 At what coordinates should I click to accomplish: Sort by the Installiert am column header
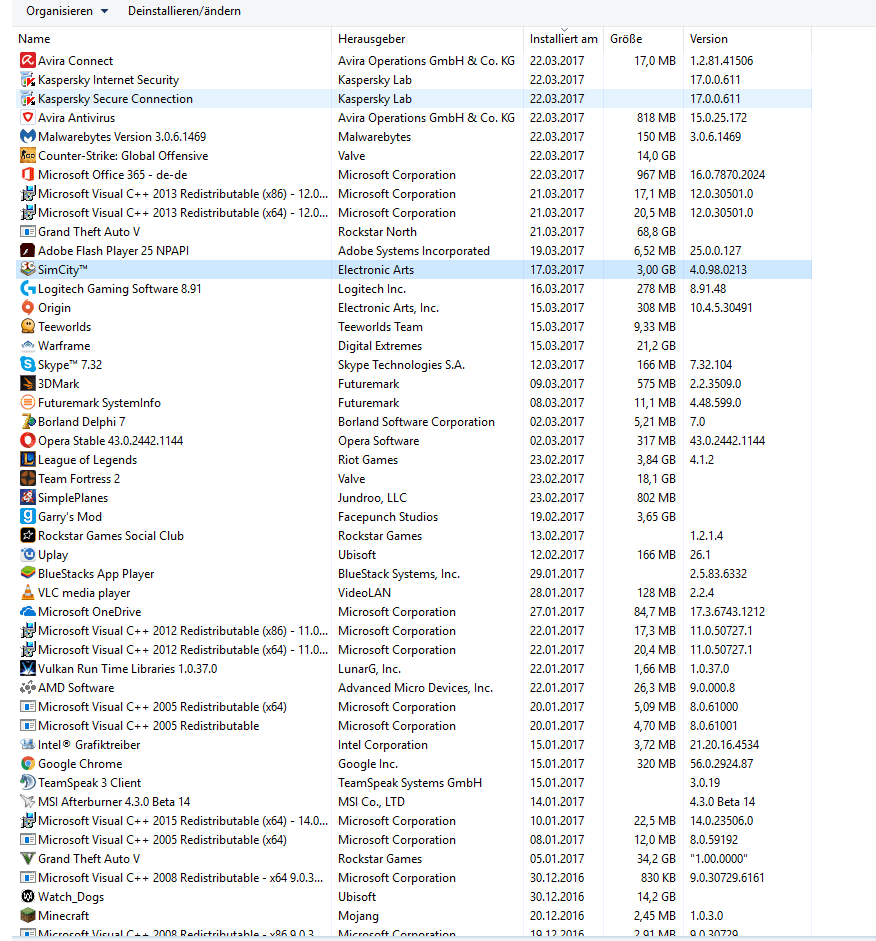(563, 39)
